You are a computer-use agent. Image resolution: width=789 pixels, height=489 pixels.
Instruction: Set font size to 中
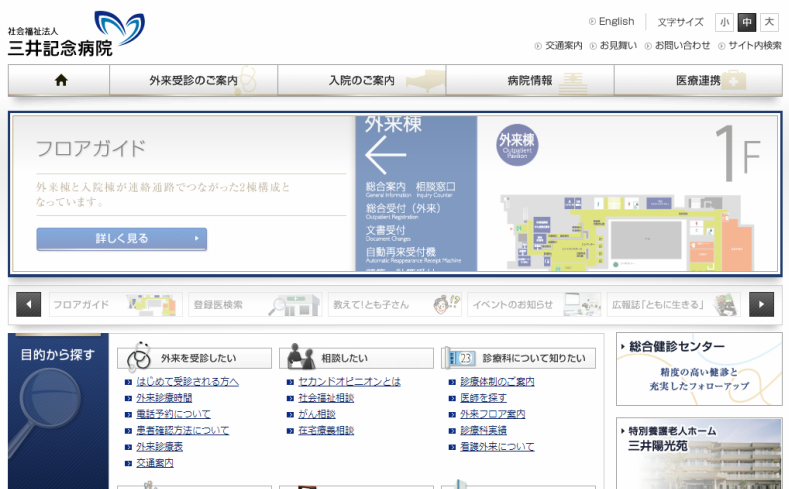747,22
